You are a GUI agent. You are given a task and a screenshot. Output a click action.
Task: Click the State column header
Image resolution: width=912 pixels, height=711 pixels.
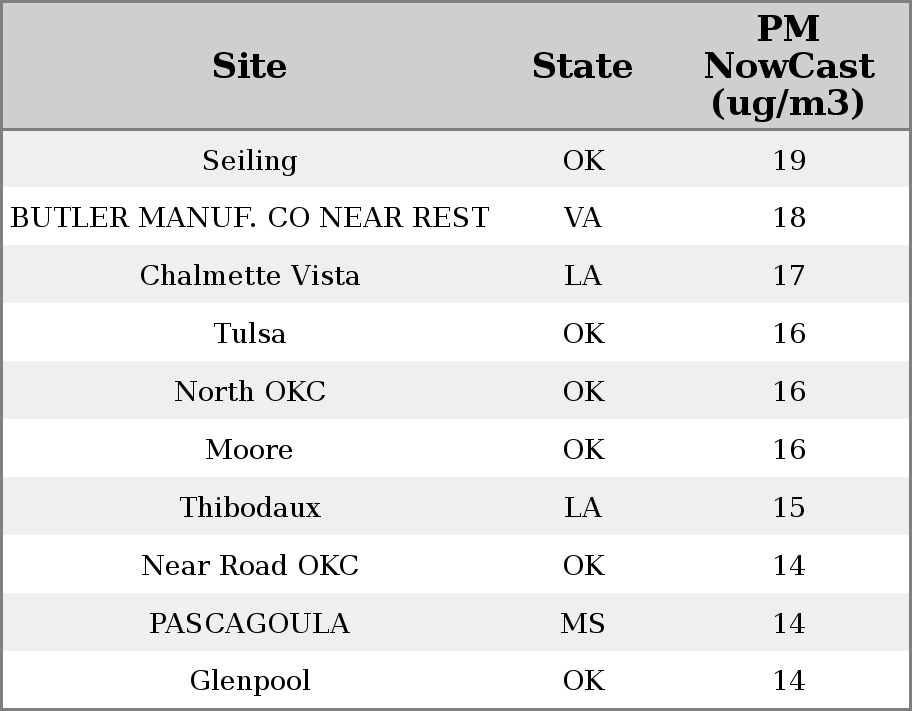[x=582, y=66]
